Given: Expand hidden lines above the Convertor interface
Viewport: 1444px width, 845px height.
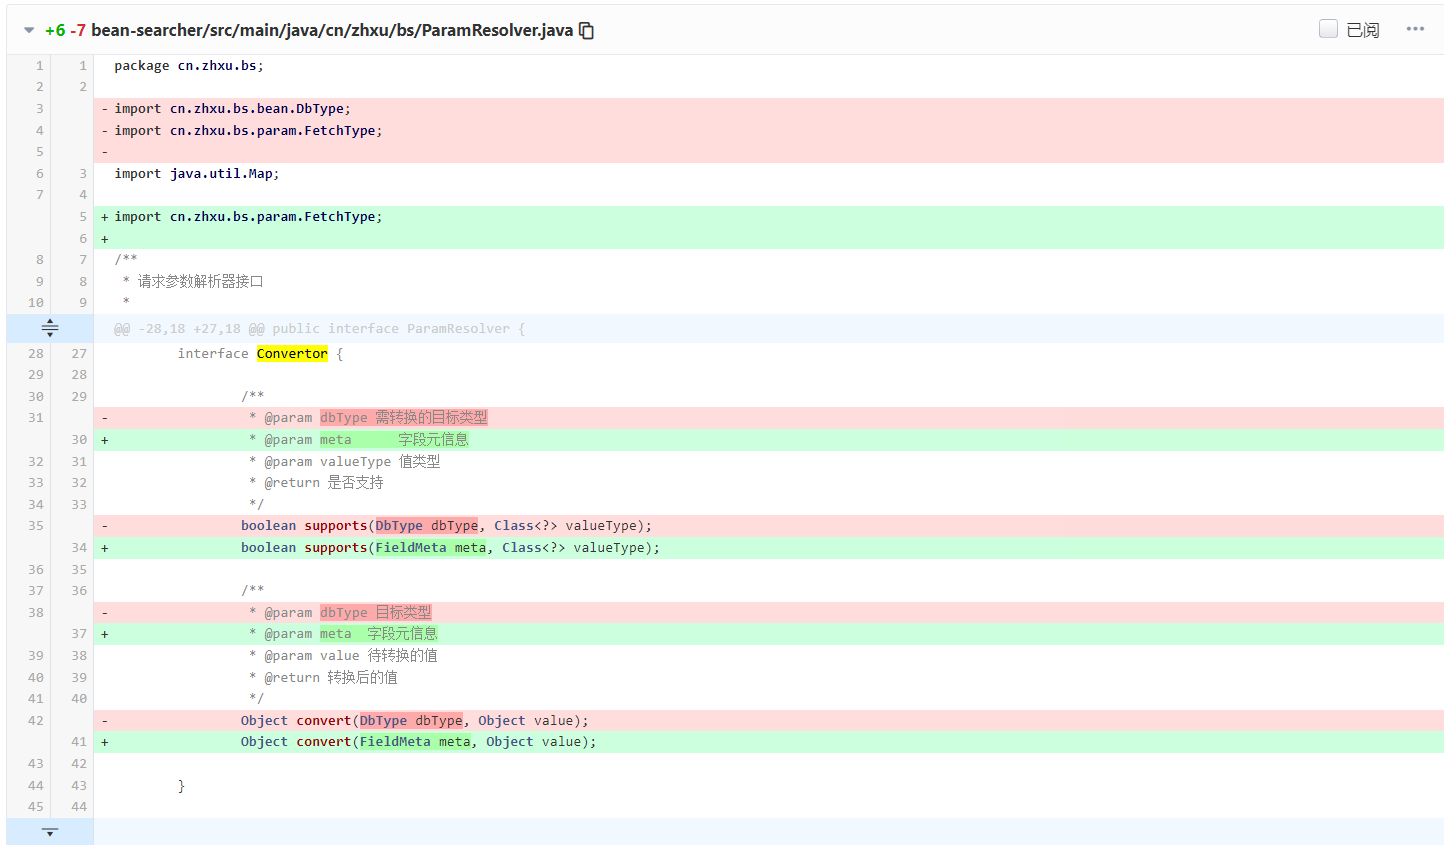Looking at the screenshot, I should tap(50, 328).
